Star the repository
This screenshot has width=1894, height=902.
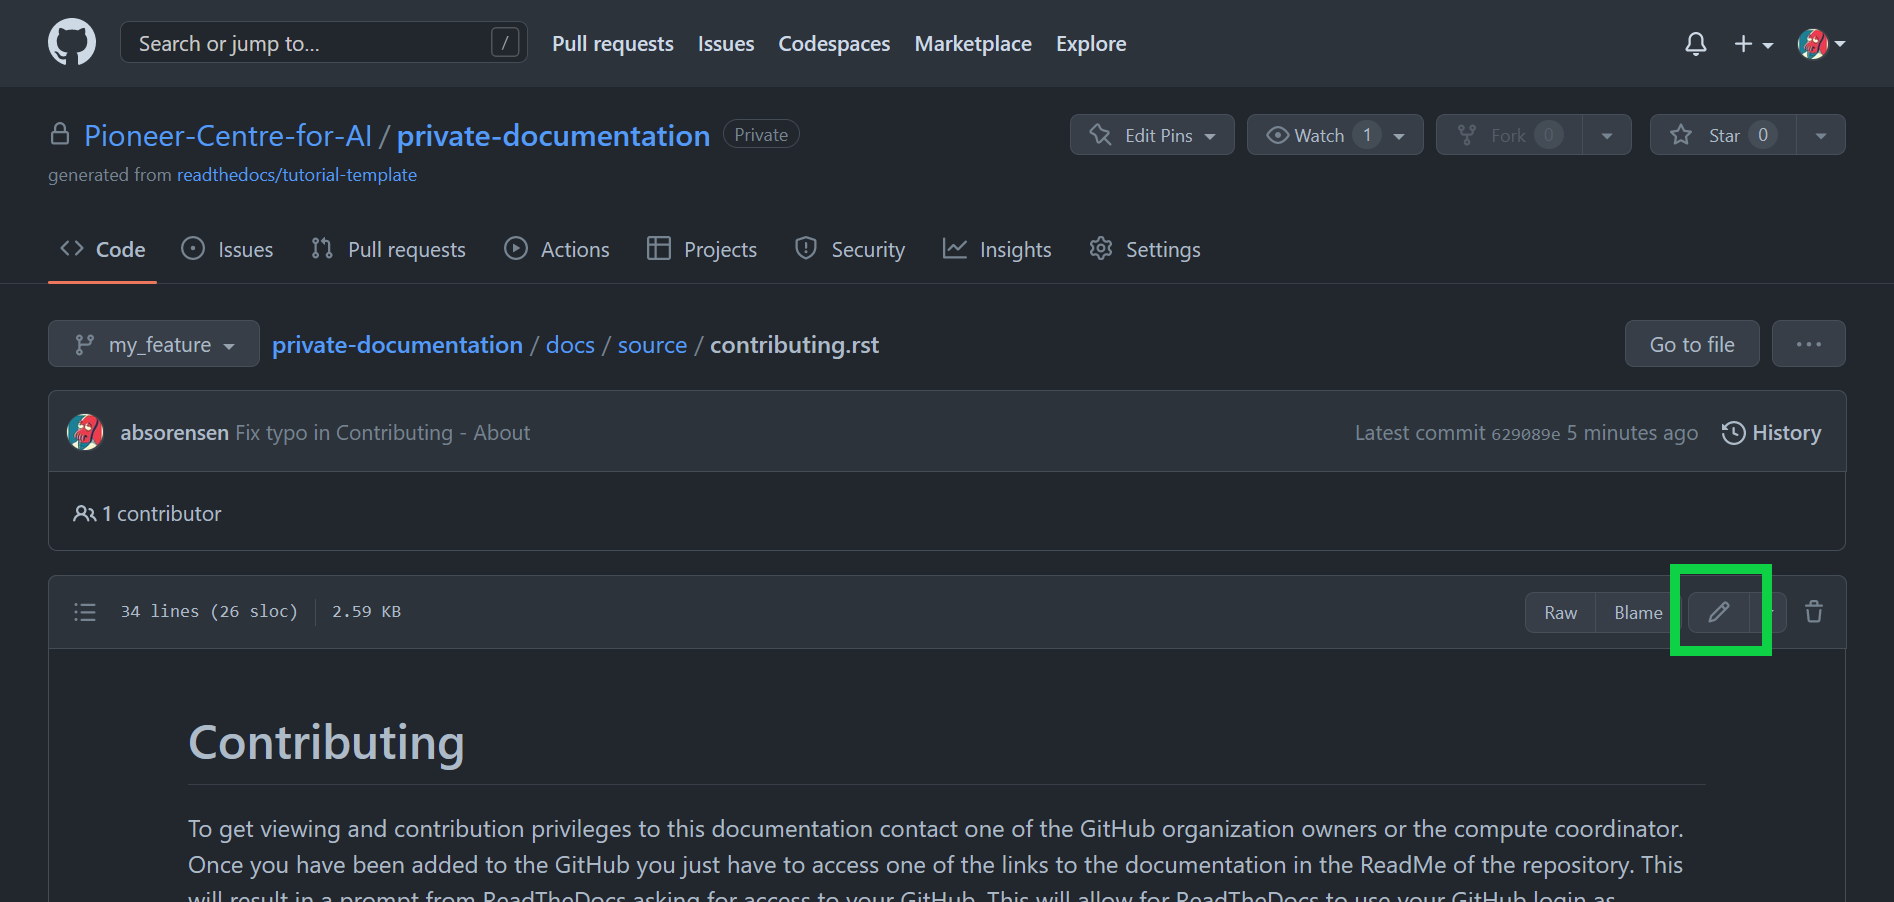[1723, 135]
